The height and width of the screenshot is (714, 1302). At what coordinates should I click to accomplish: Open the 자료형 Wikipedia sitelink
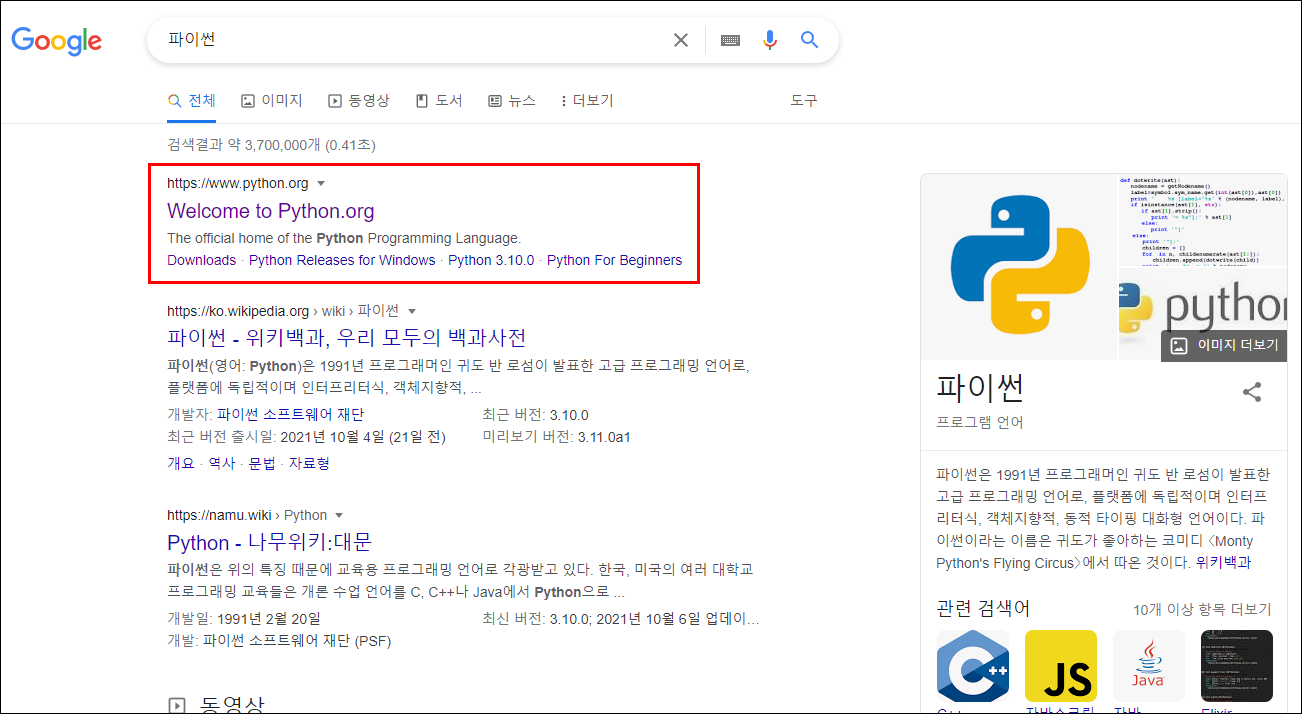309,463
